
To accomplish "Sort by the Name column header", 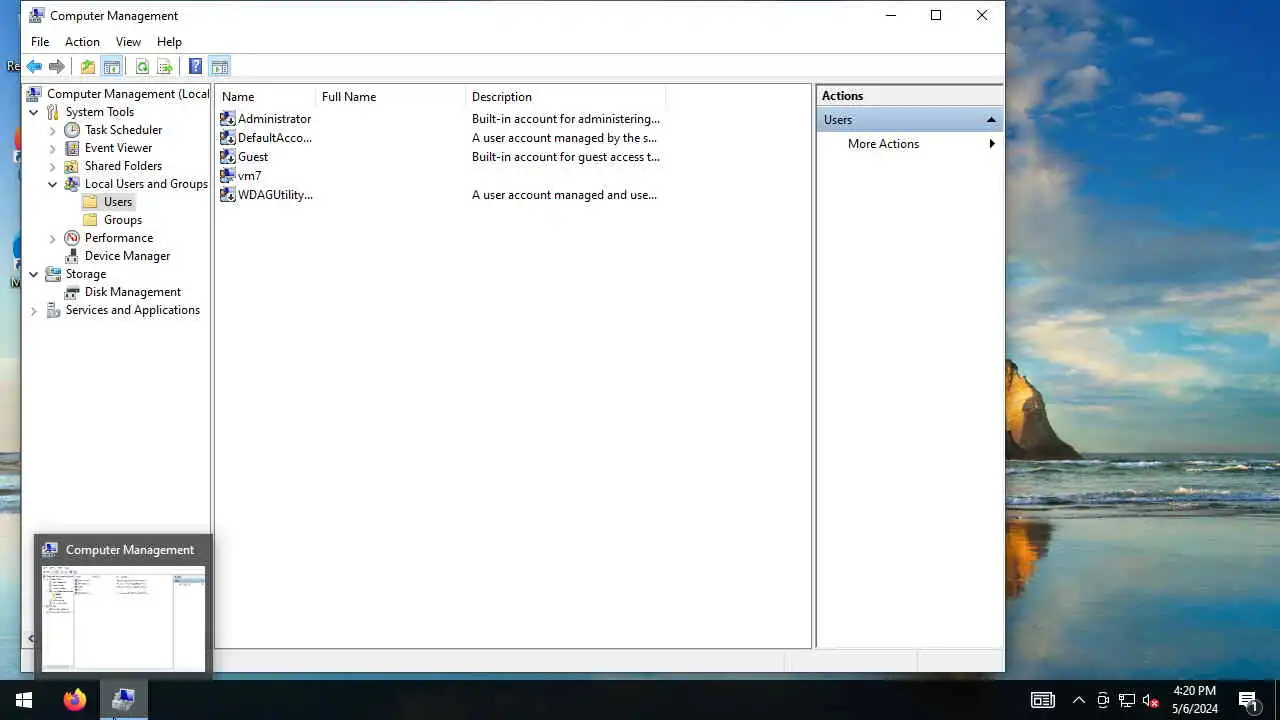I will 266,97.
